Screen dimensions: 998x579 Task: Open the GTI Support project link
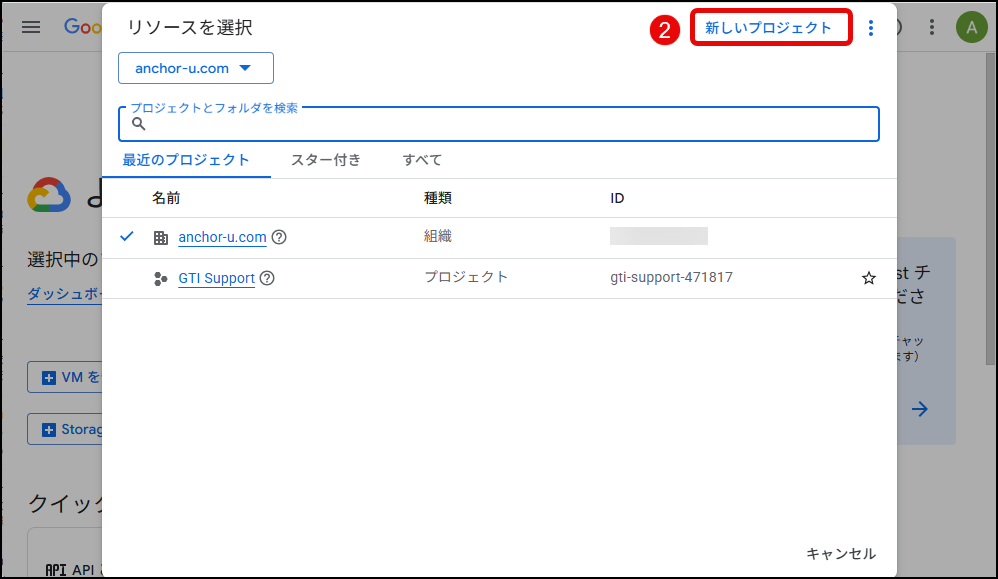pos(216,278)
